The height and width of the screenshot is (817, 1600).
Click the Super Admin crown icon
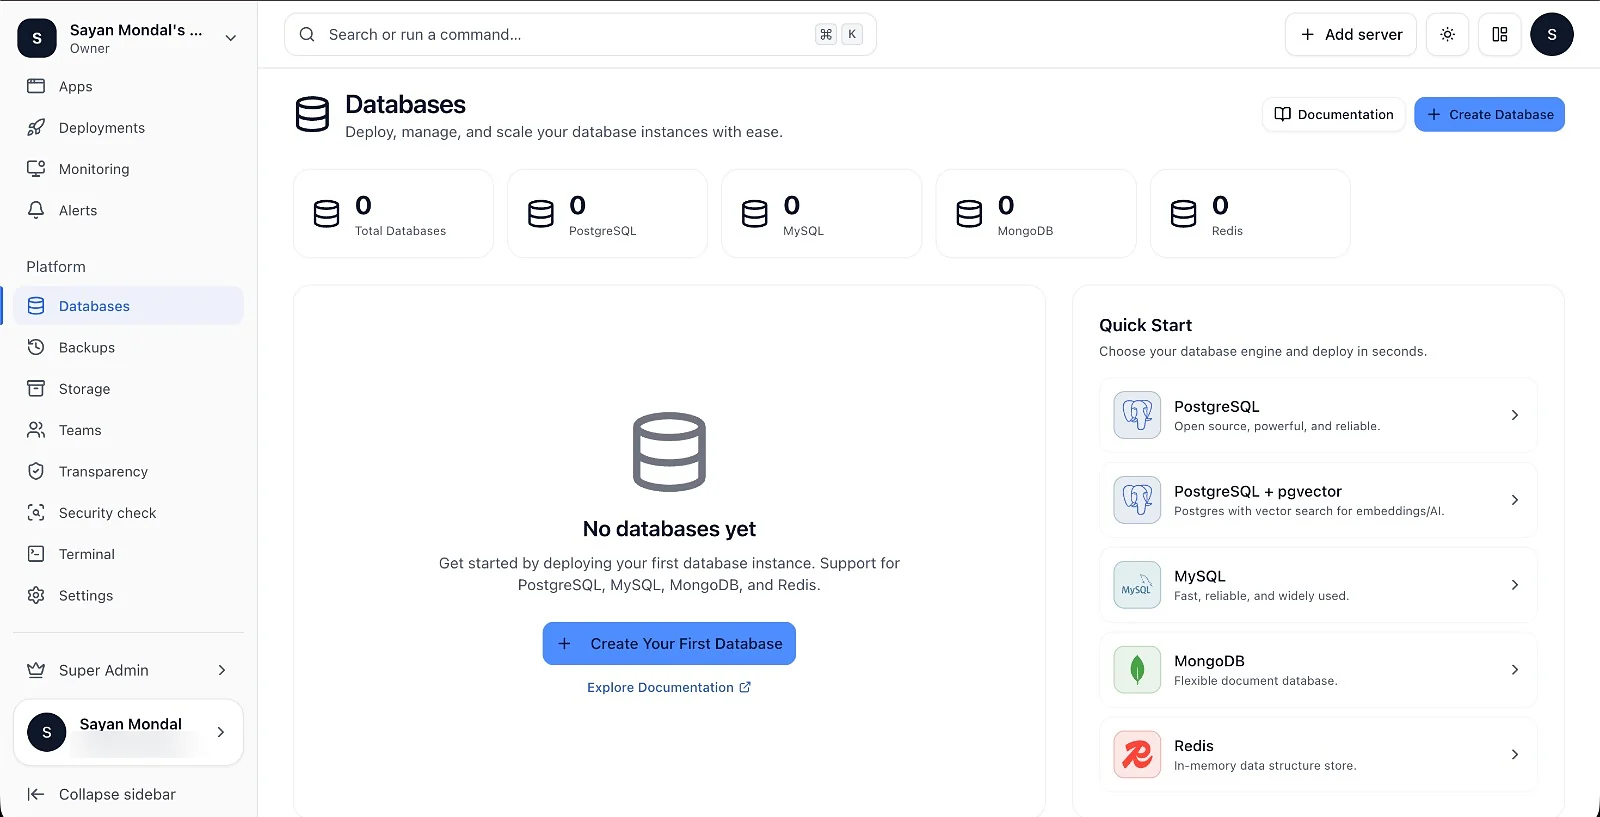coord(36,670)
